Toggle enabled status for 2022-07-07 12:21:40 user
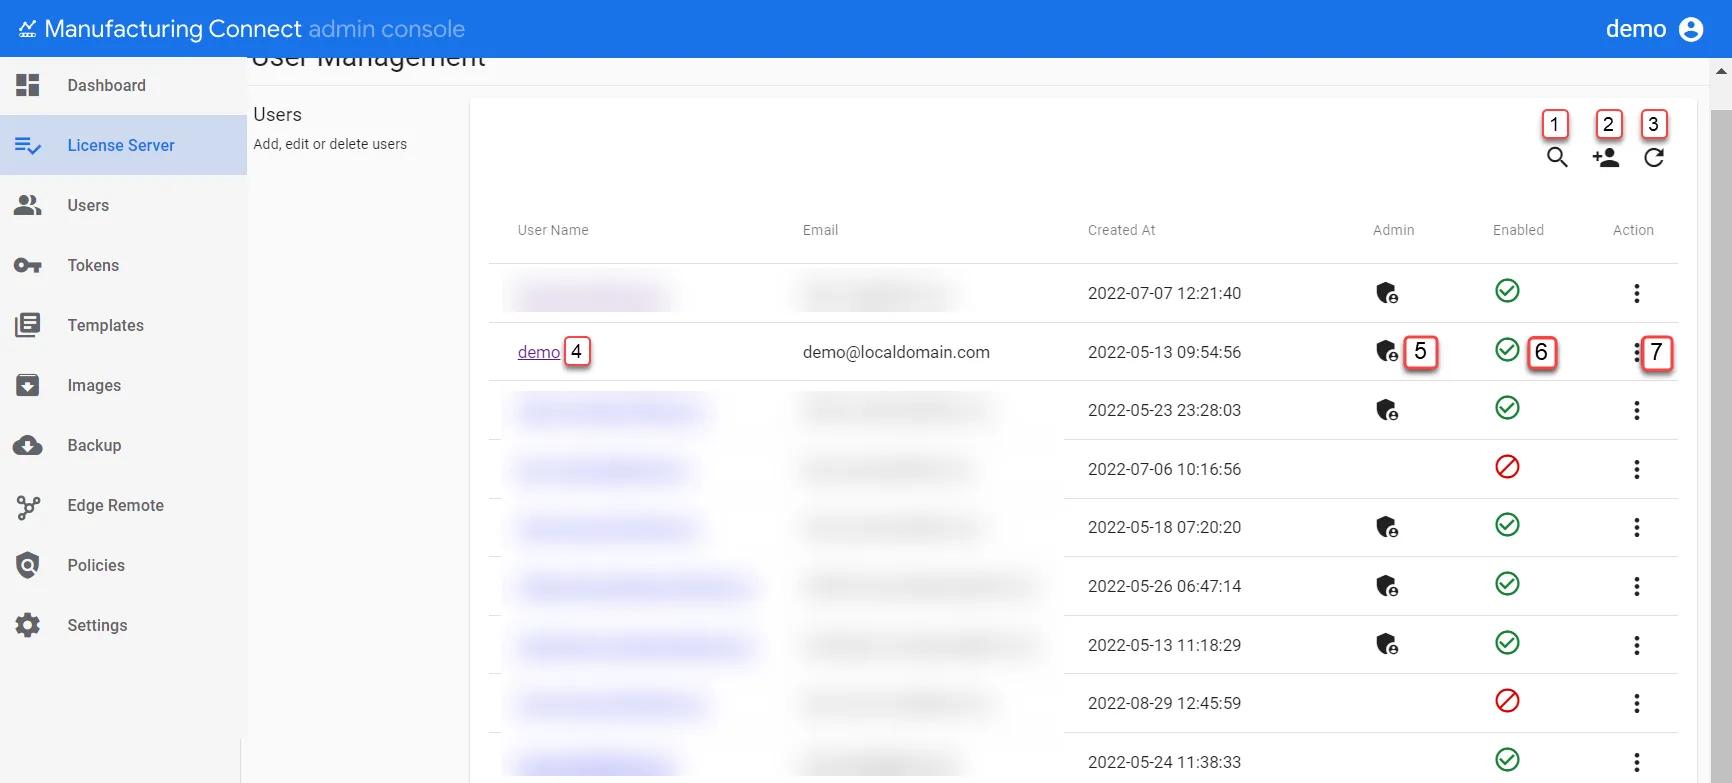This screenshot has height=783, width=1732. click(1507, 290)
